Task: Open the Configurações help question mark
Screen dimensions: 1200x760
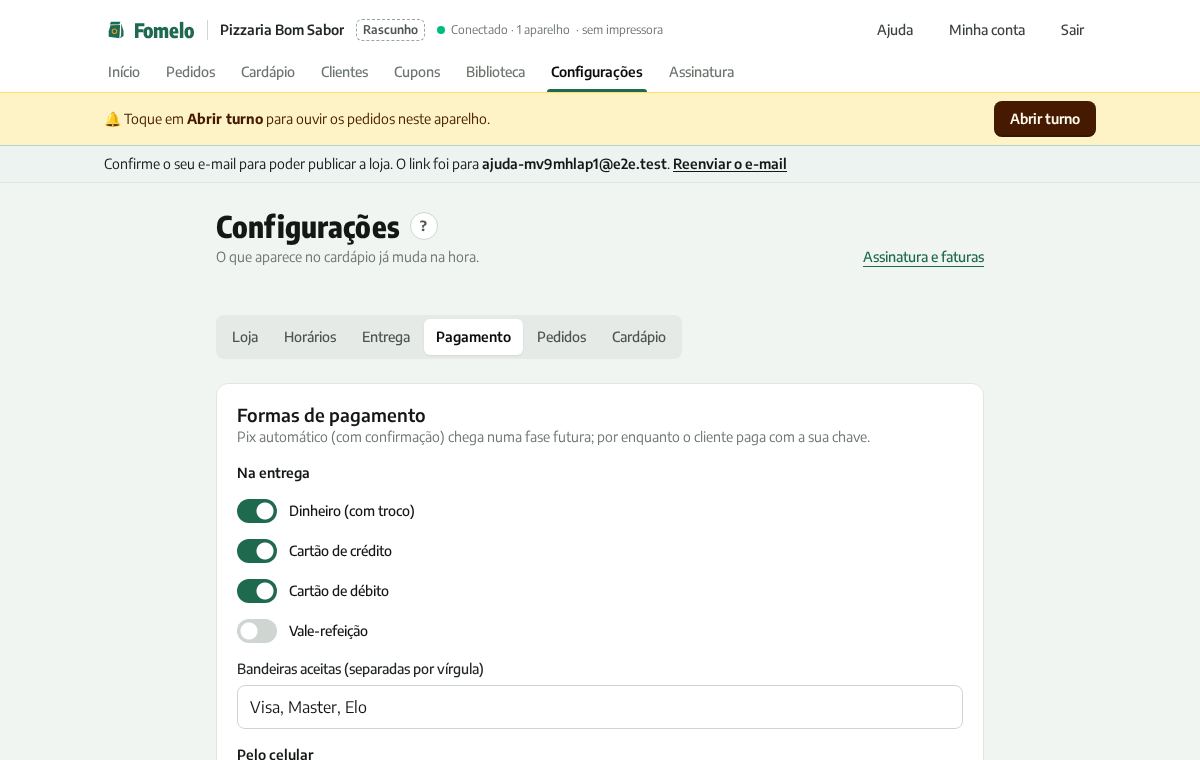Action: tap(424, 226)
